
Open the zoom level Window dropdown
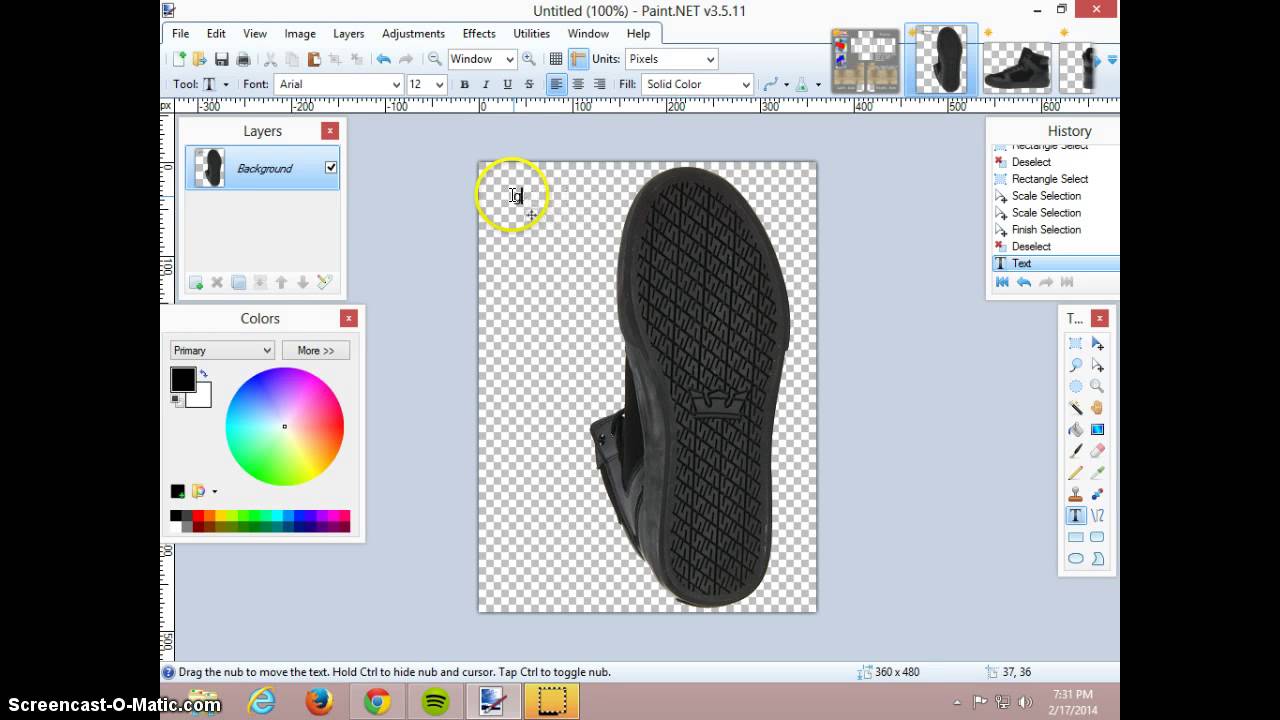click(481, 59)
